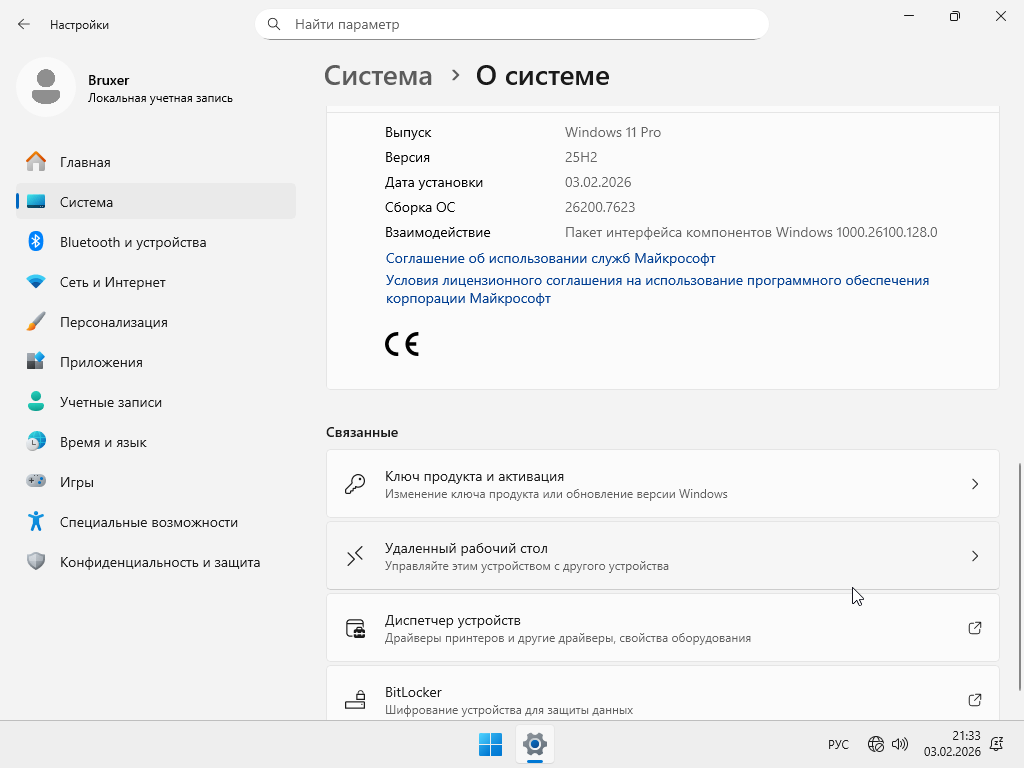Go to Главная in the sidebar
The height and width of the screenshot is (768, 1024).
coord(85,162)
